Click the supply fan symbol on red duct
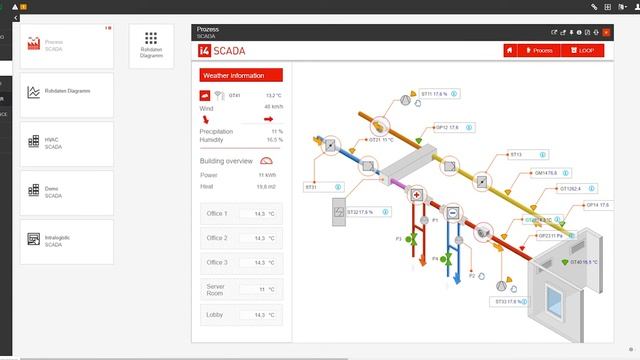 (x=484, y=232)
